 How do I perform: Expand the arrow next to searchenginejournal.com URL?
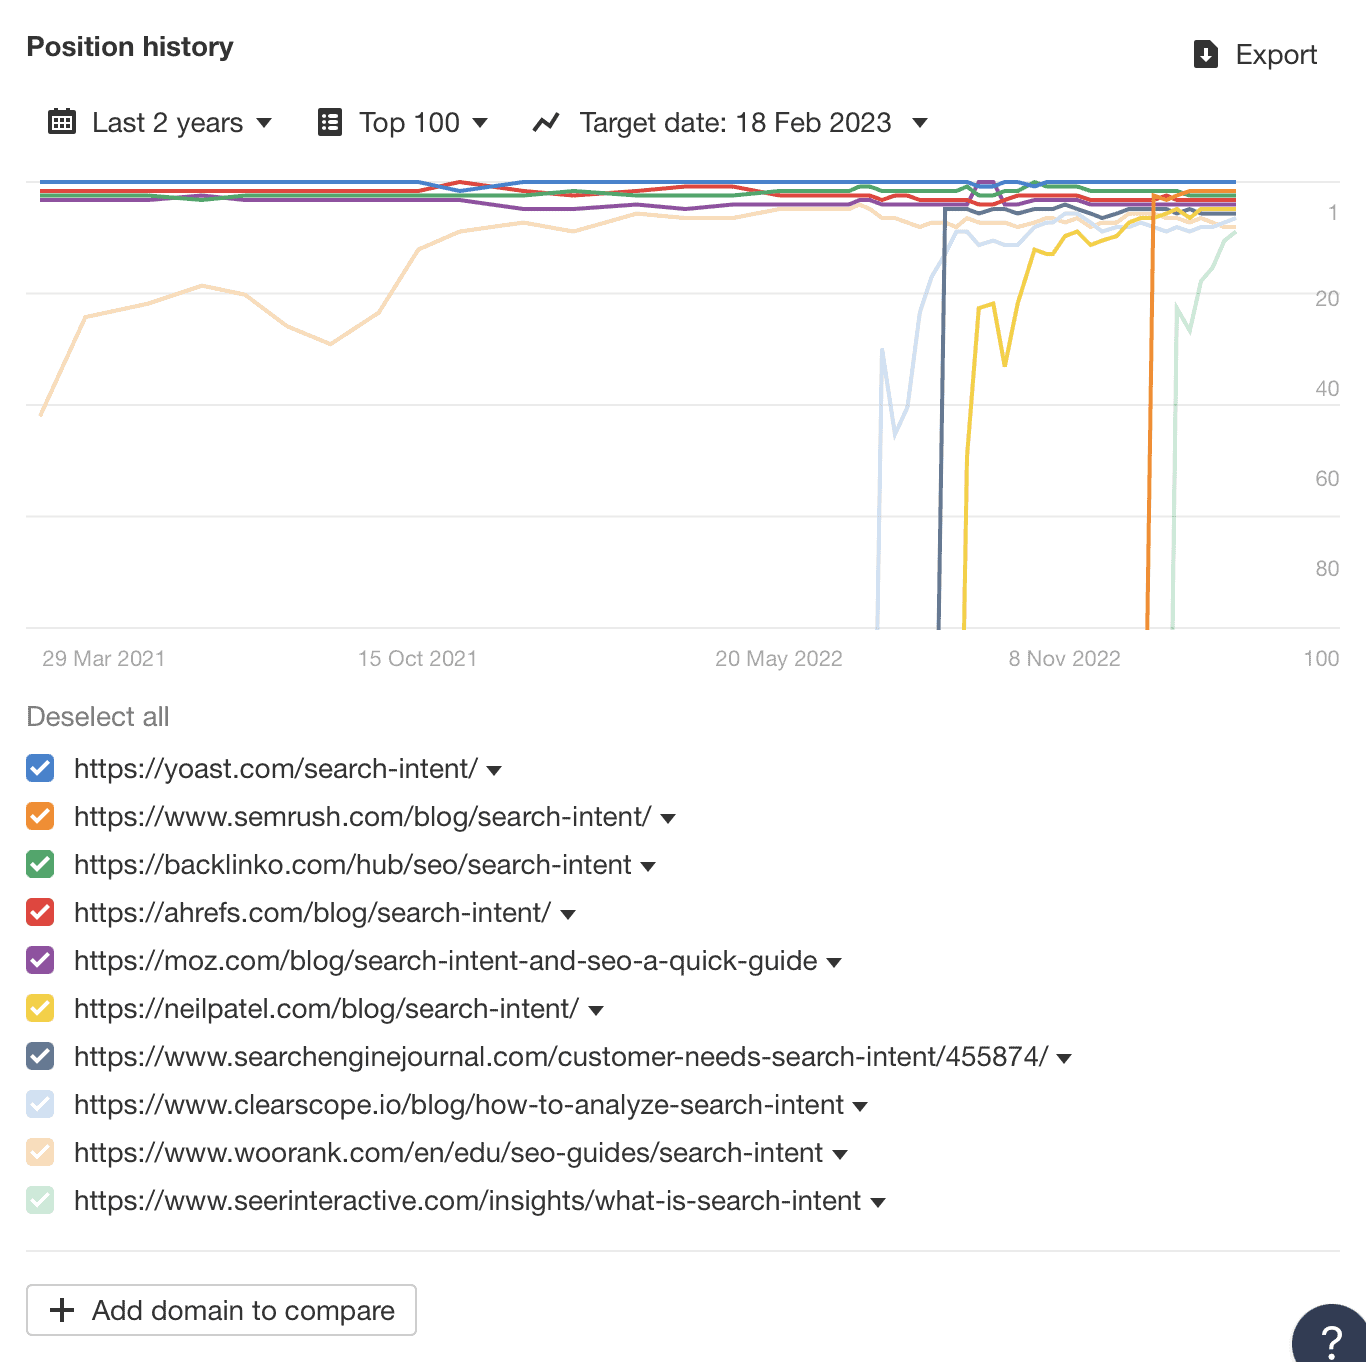click(1064, 1058)
